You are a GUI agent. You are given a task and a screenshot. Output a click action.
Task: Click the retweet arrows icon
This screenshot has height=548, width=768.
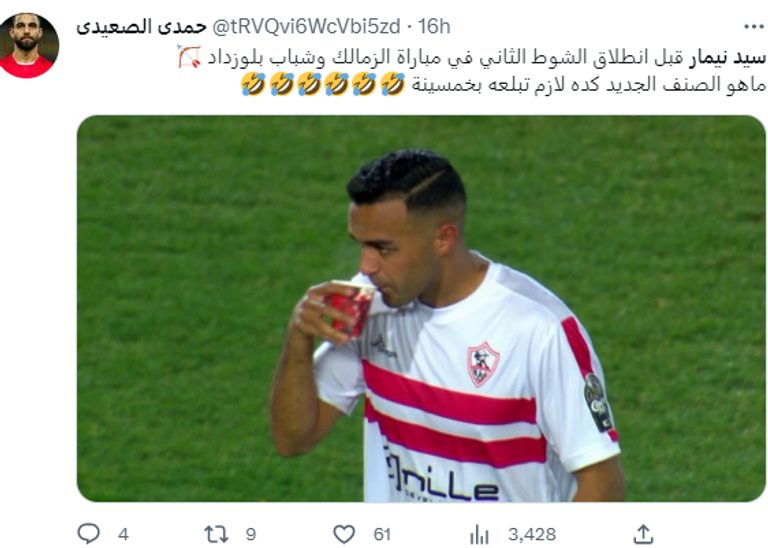[216, 534]
